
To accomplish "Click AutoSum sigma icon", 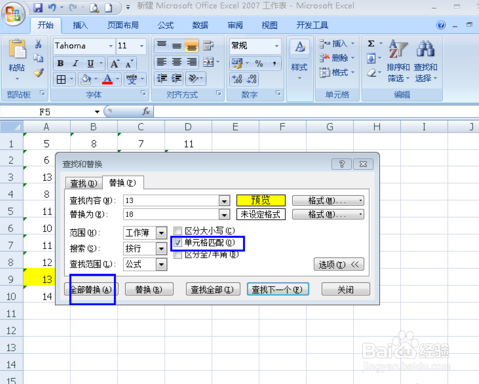I will pos(371,44).
